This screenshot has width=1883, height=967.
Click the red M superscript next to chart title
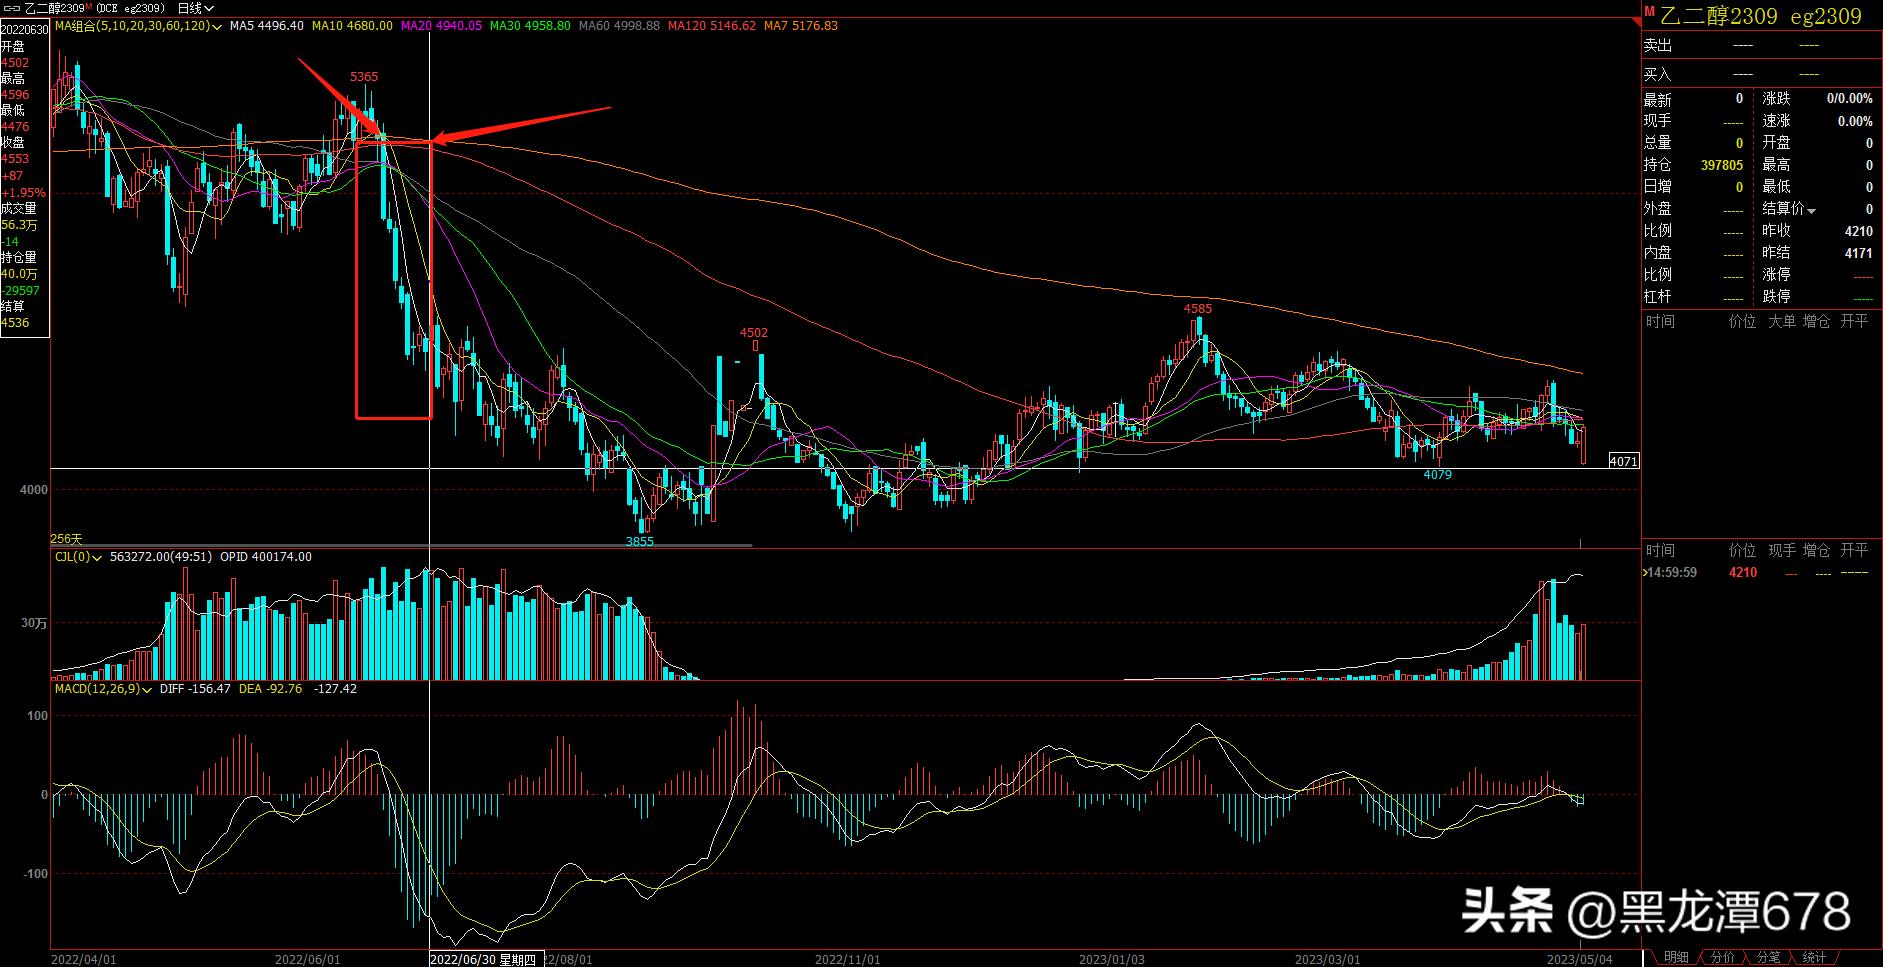click(x=89, y=6)
